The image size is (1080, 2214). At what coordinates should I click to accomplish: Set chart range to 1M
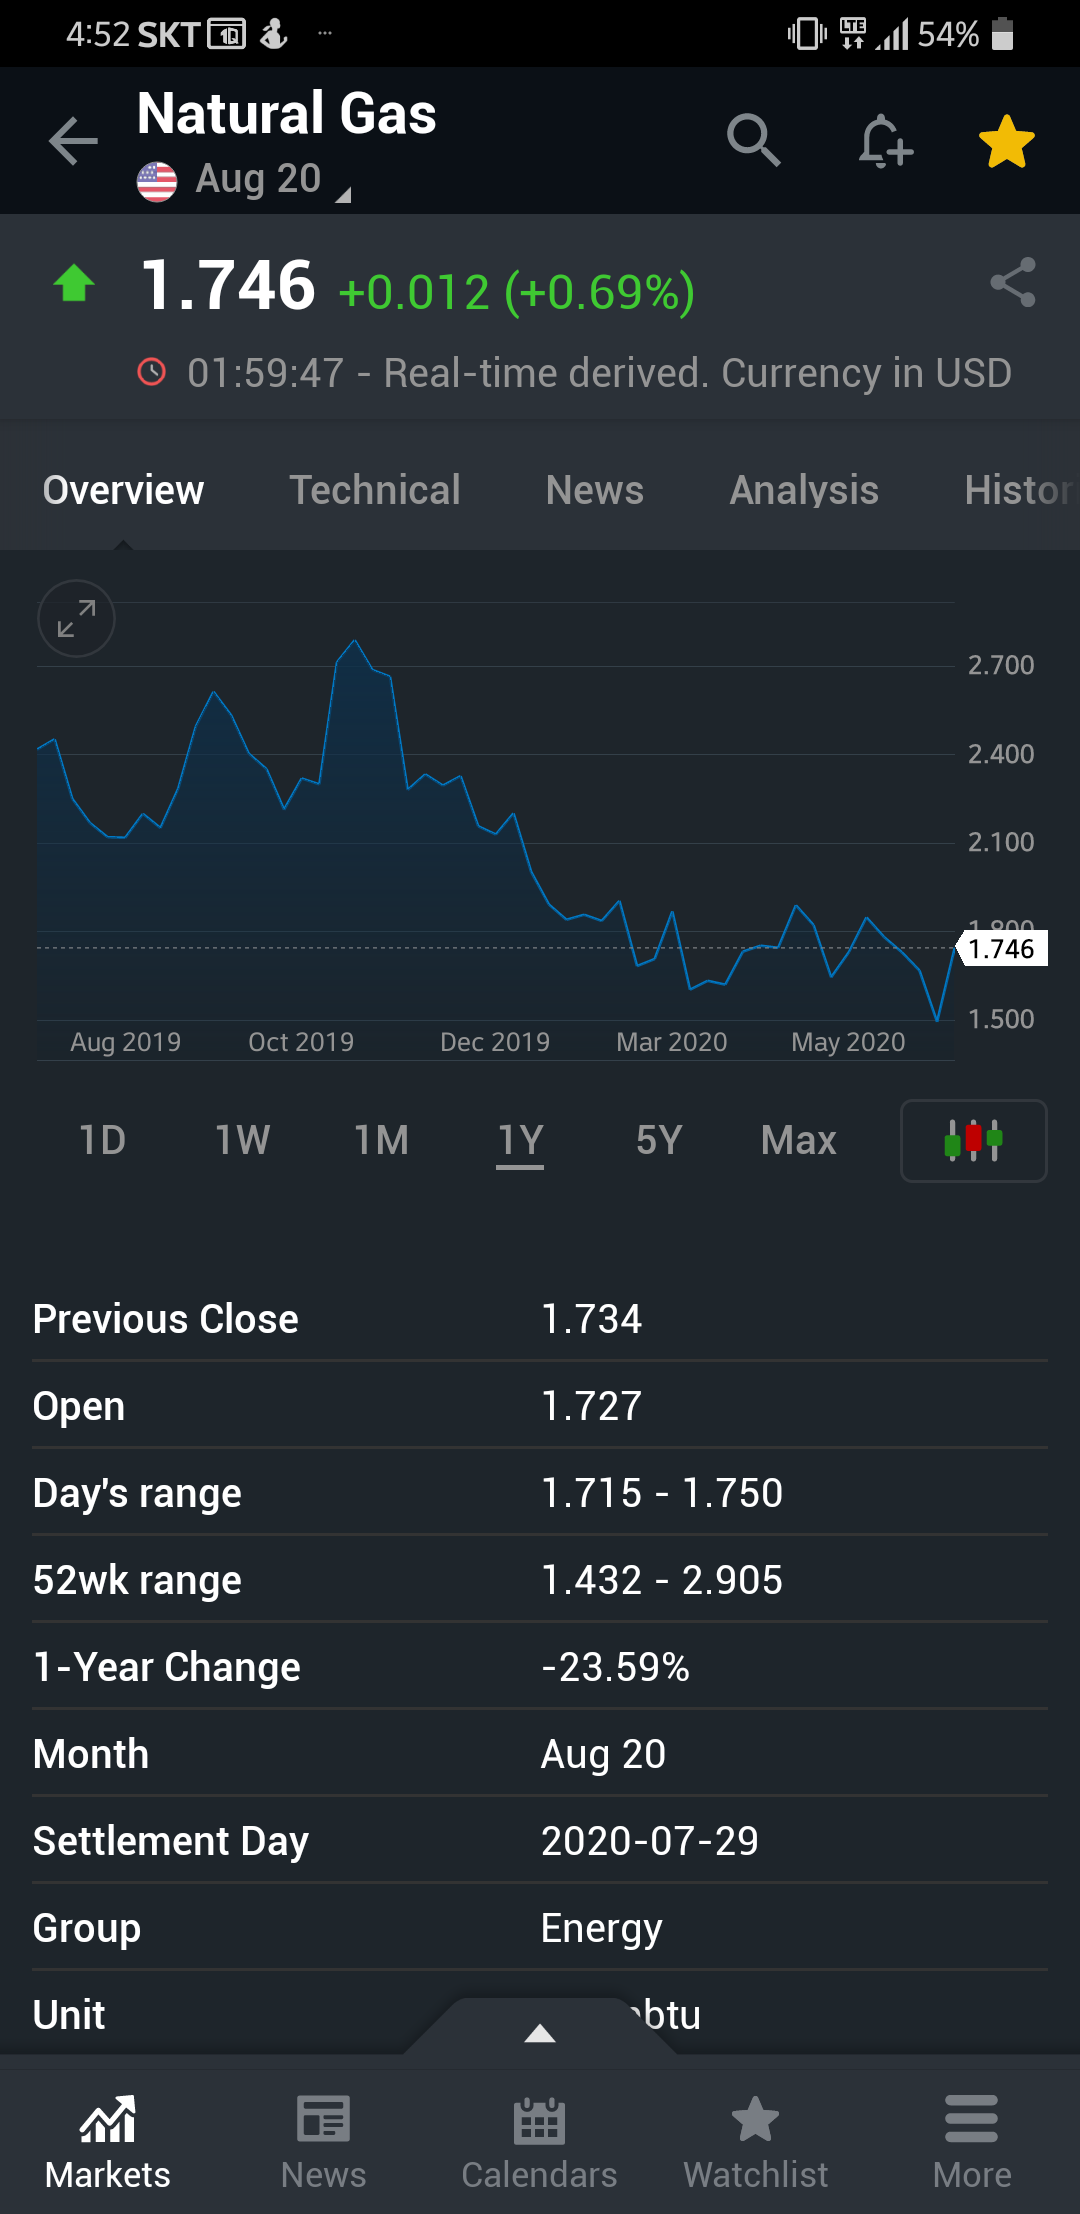pos(381,1140)
